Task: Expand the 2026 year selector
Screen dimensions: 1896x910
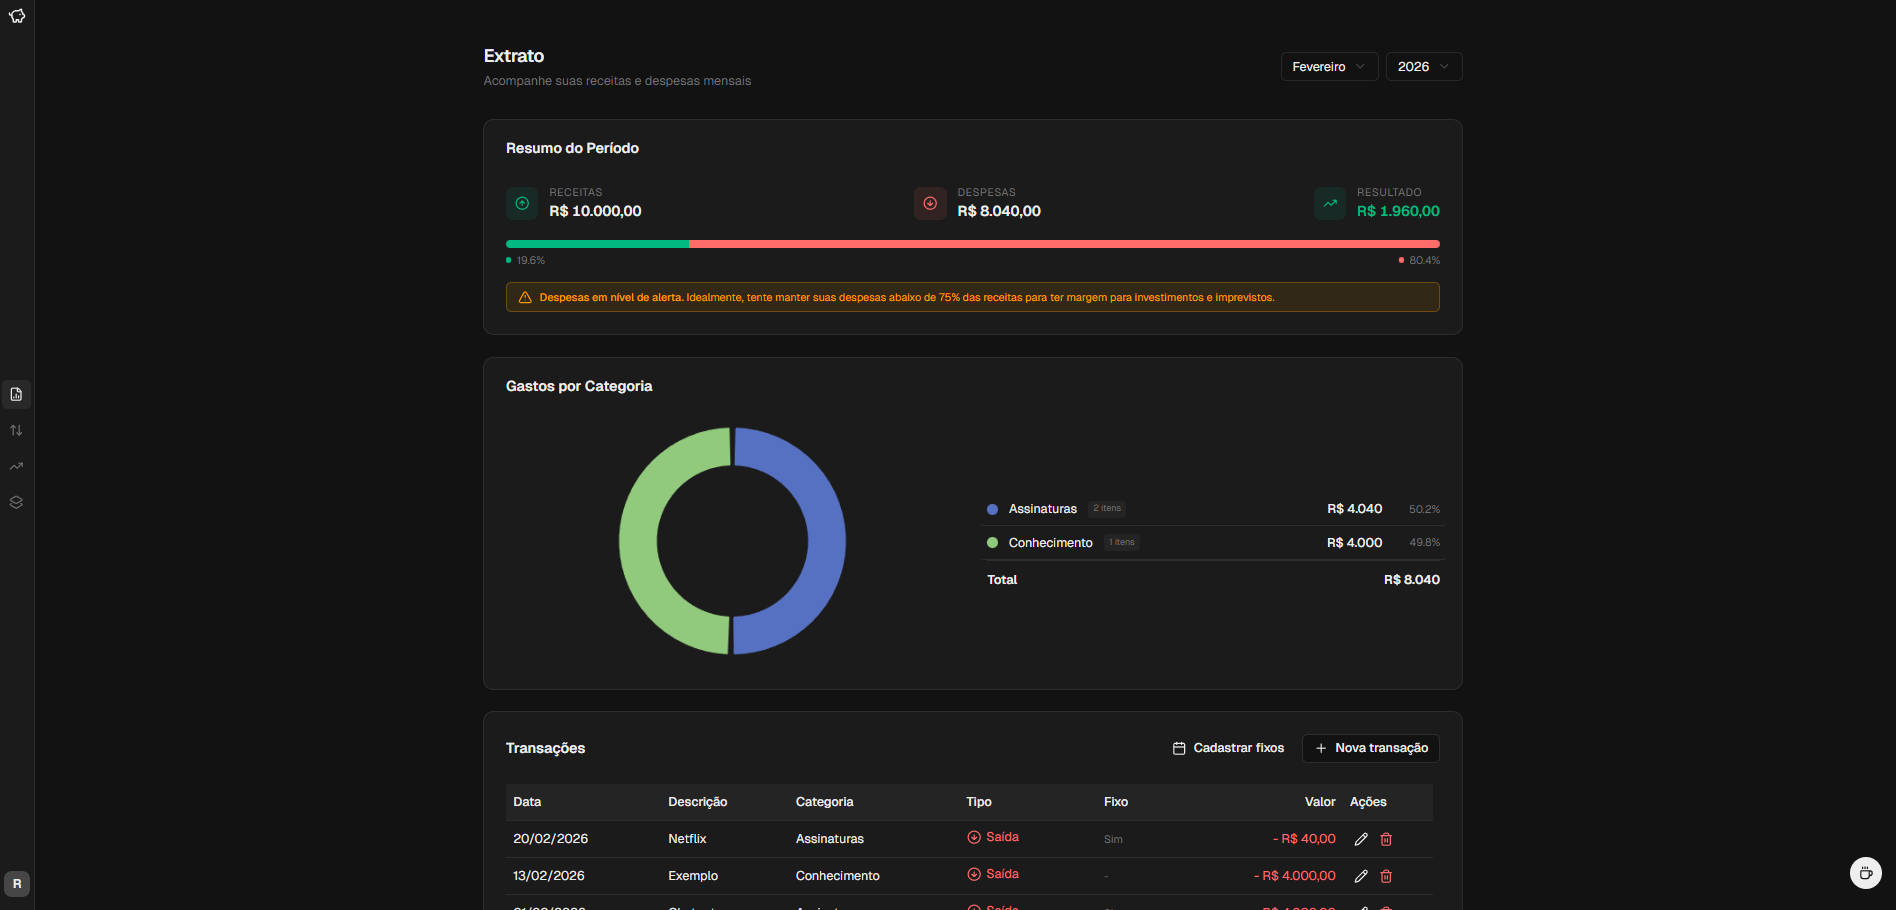Action: click(1423, 67)
